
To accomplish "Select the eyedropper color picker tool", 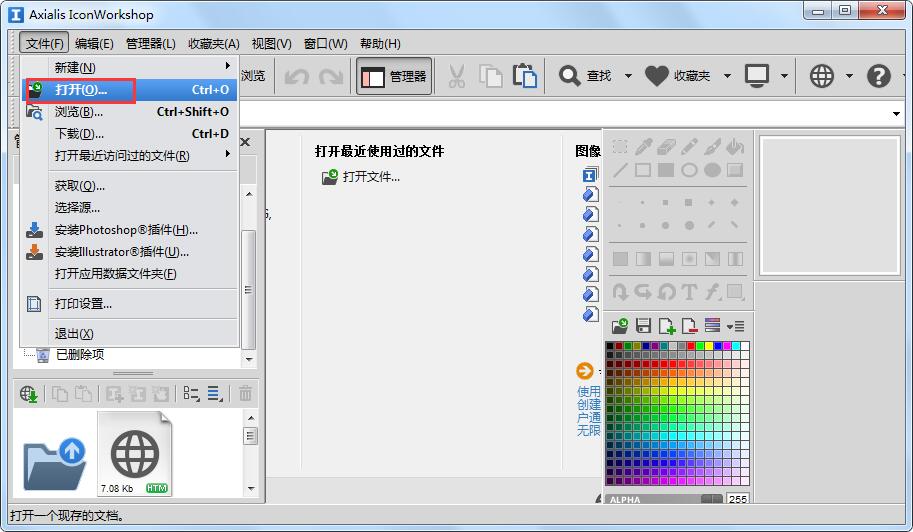I will [643, 147].
